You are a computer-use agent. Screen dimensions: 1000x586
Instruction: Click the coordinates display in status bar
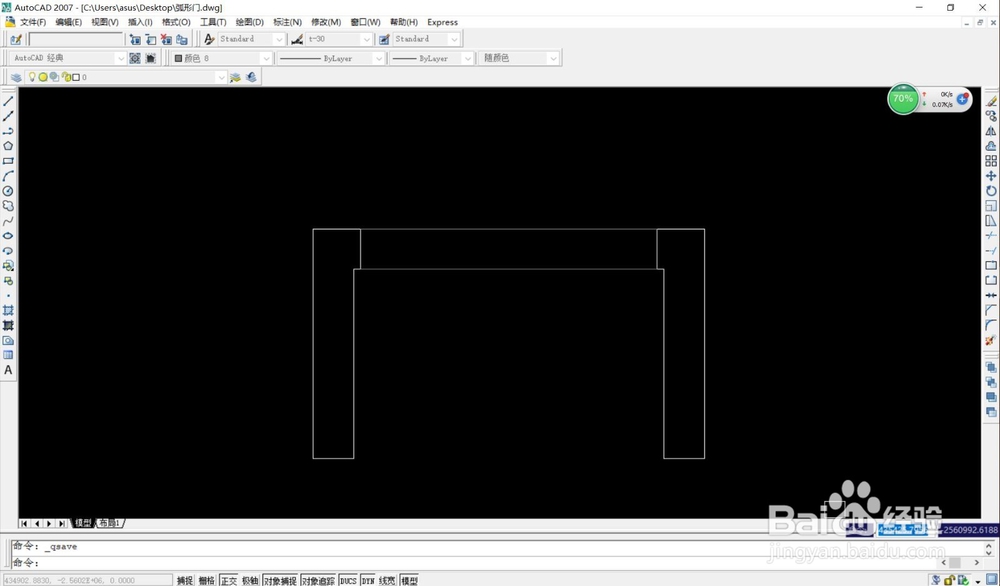click(87, 580)
